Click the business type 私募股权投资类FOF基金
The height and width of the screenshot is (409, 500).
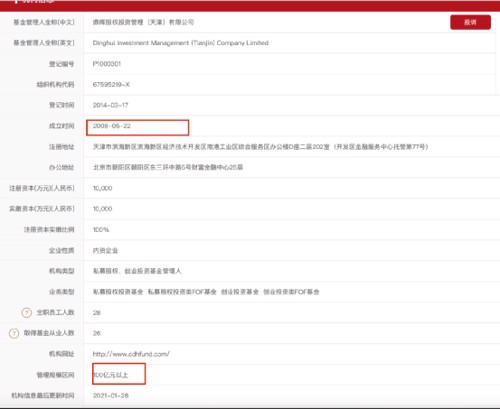(x=182, y=292)
